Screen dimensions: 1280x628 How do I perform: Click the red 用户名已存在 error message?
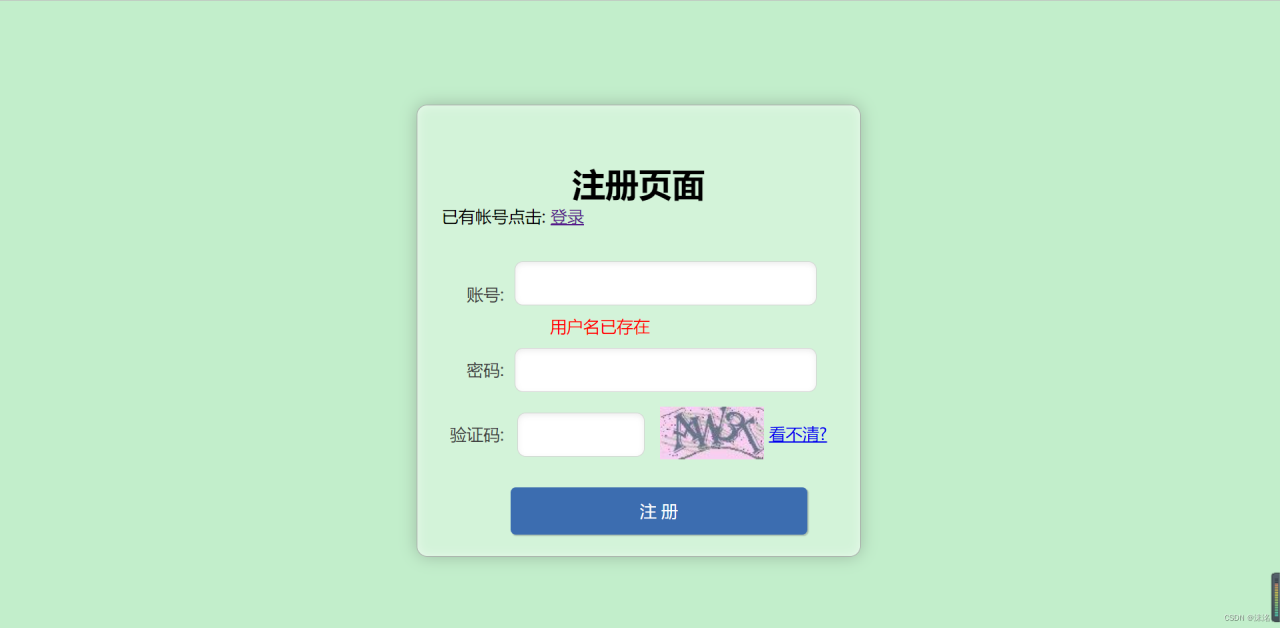pyautogui.click(x=600, y=327)
